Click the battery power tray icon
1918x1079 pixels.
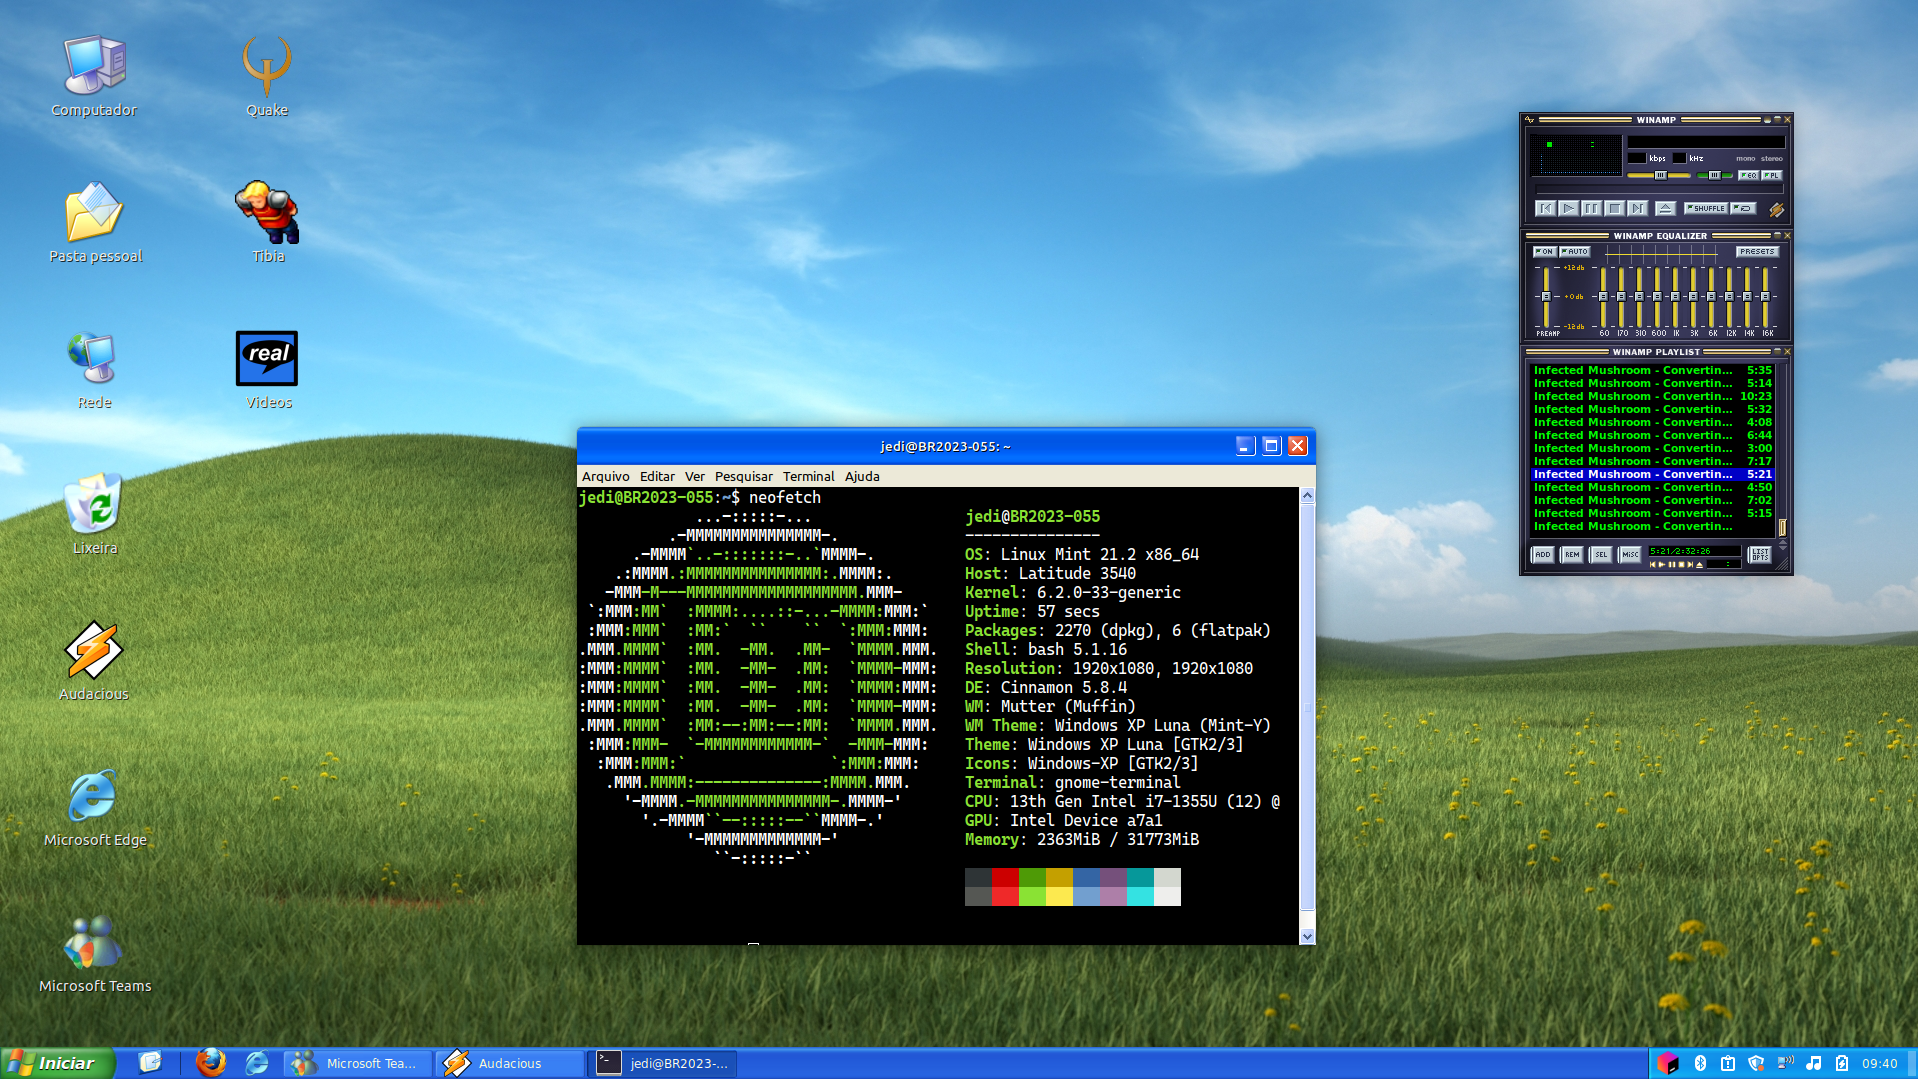tap(1842, 1064)
